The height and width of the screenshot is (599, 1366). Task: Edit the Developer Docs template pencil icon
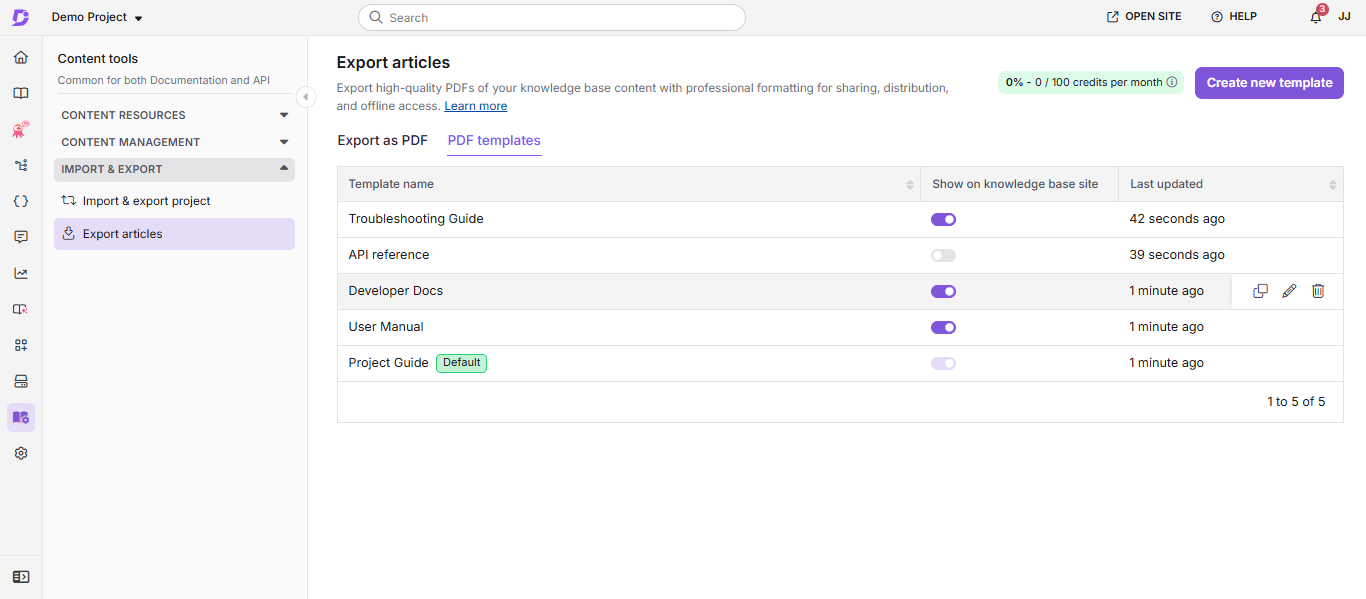1289,291
